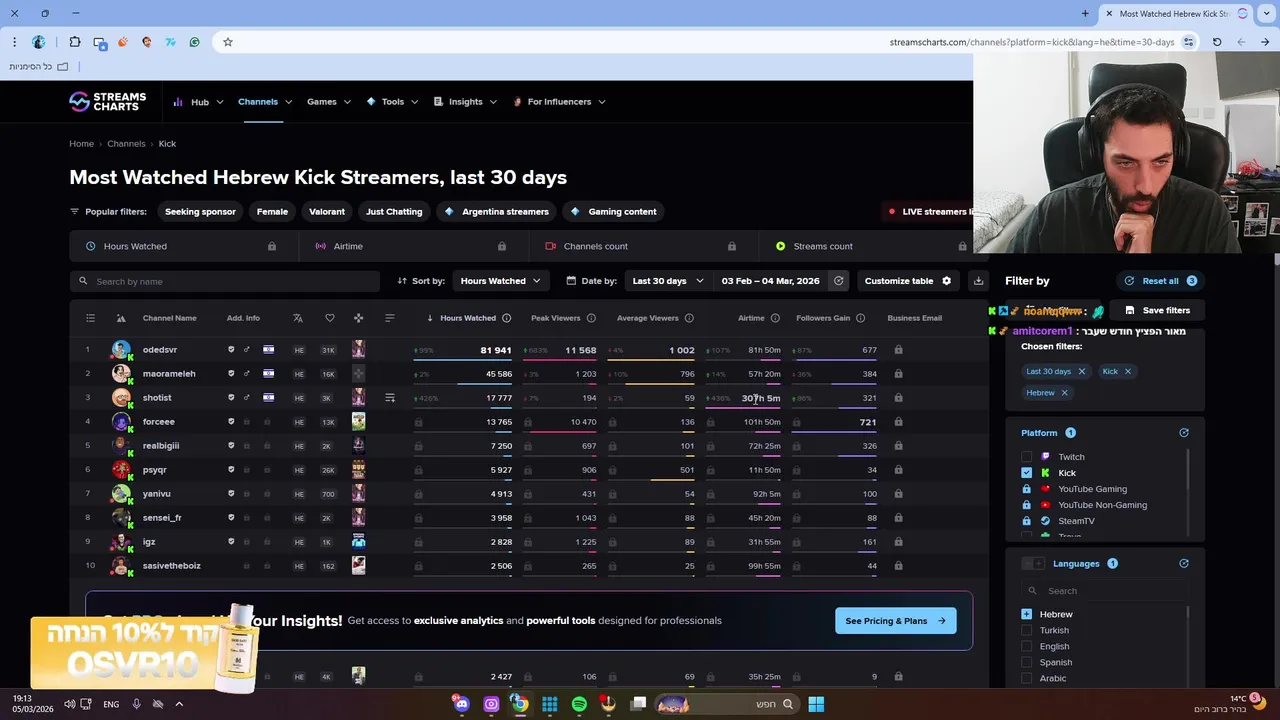Open the Hub menu

pos(198,102)
